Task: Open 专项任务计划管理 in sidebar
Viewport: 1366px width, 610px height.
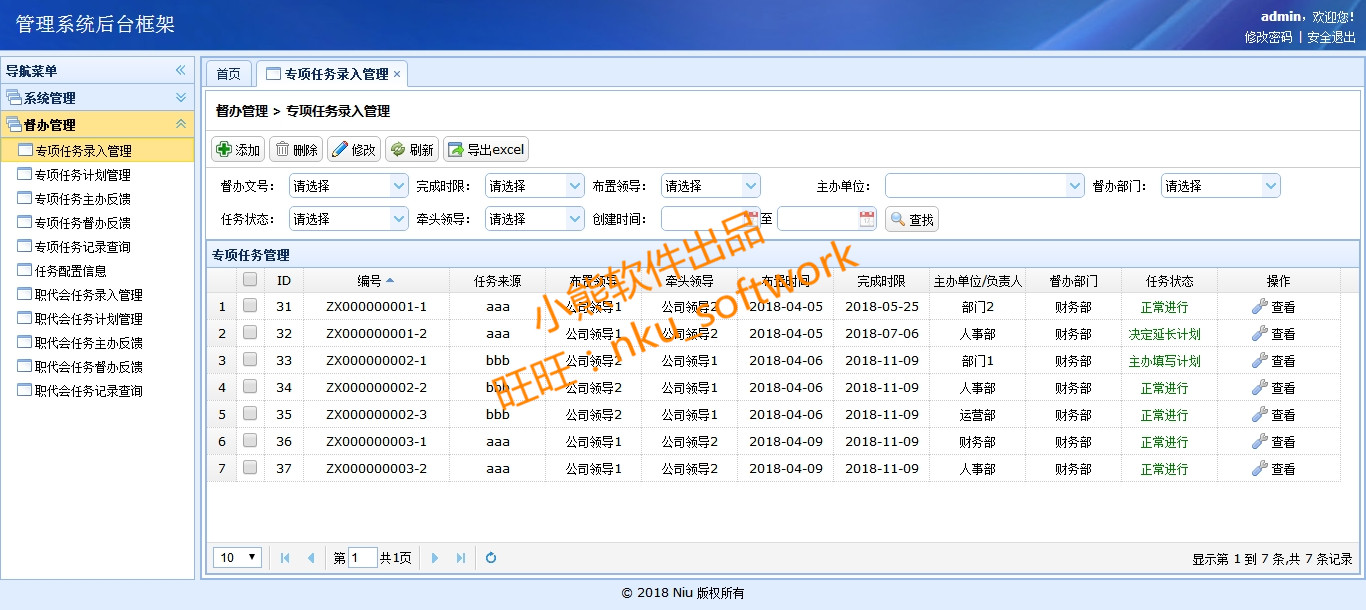Action: click(83, 175)
